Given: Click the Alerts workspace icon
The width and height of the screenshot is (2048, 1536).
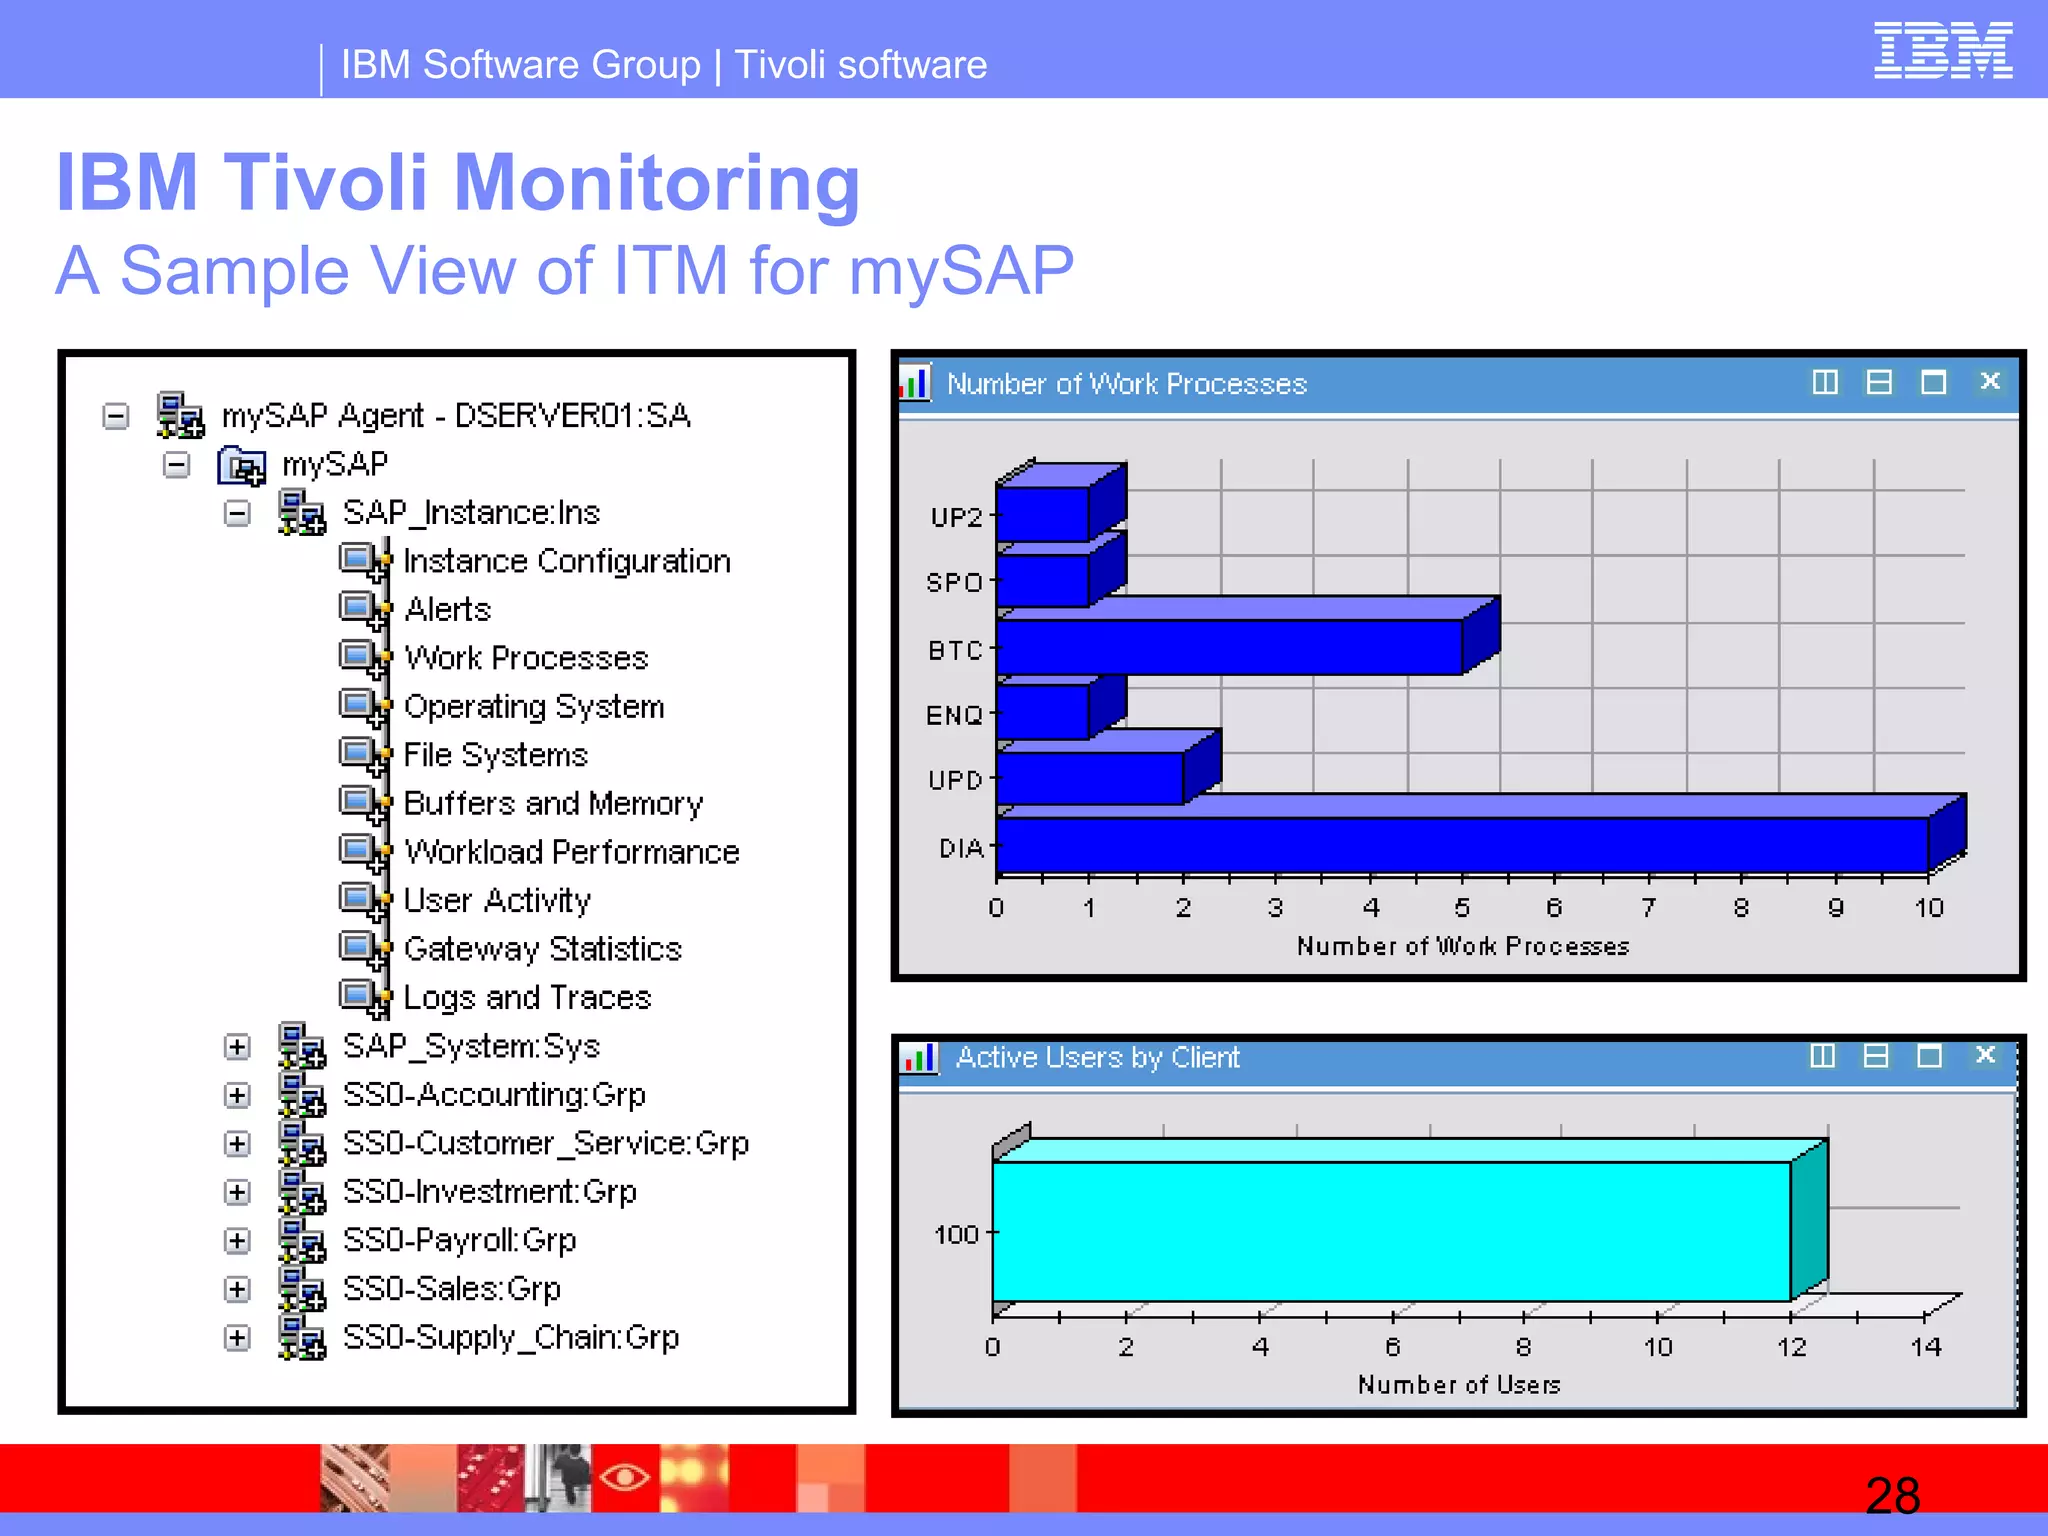Looking at the screenshot, I should coord(365,609).
